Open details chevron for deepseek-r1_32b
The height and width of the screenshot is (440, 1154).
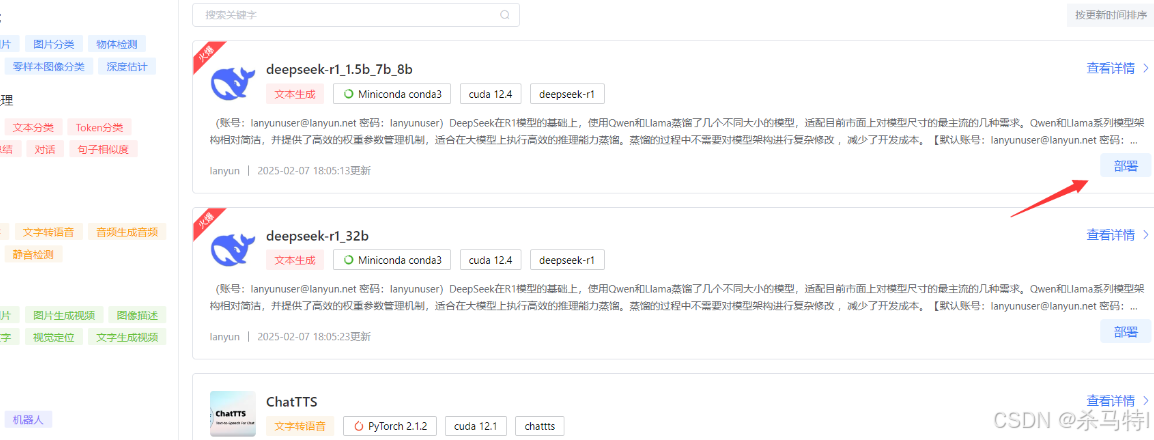coord(1146,235)
